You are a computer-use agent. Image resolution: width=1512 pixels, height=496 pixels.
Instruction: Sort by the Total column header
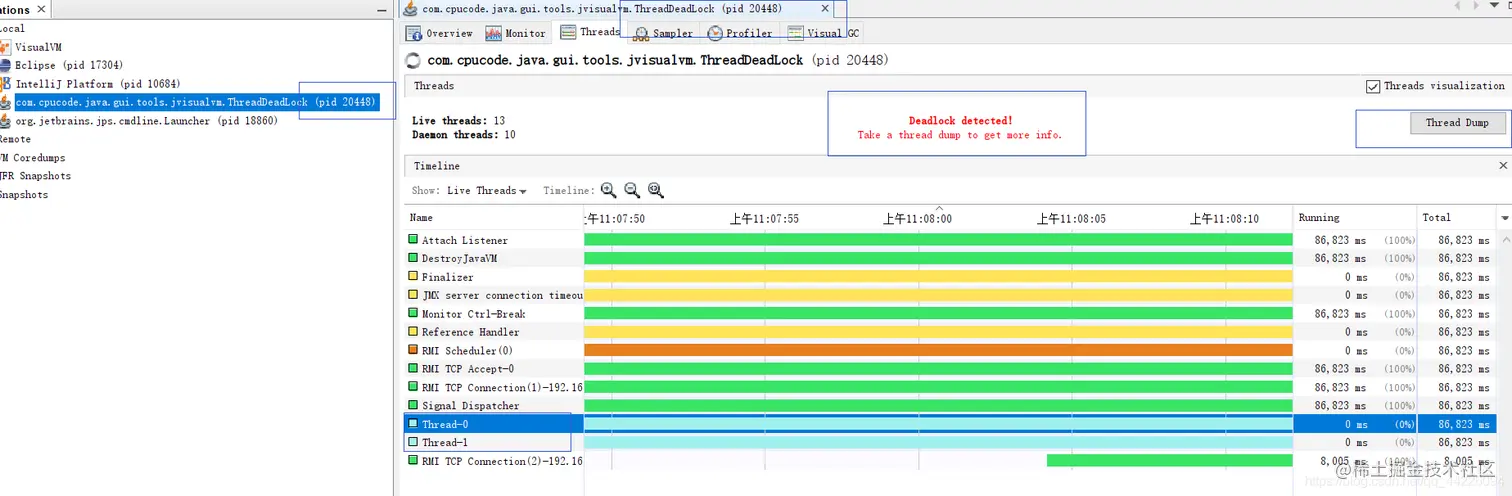1457,217
